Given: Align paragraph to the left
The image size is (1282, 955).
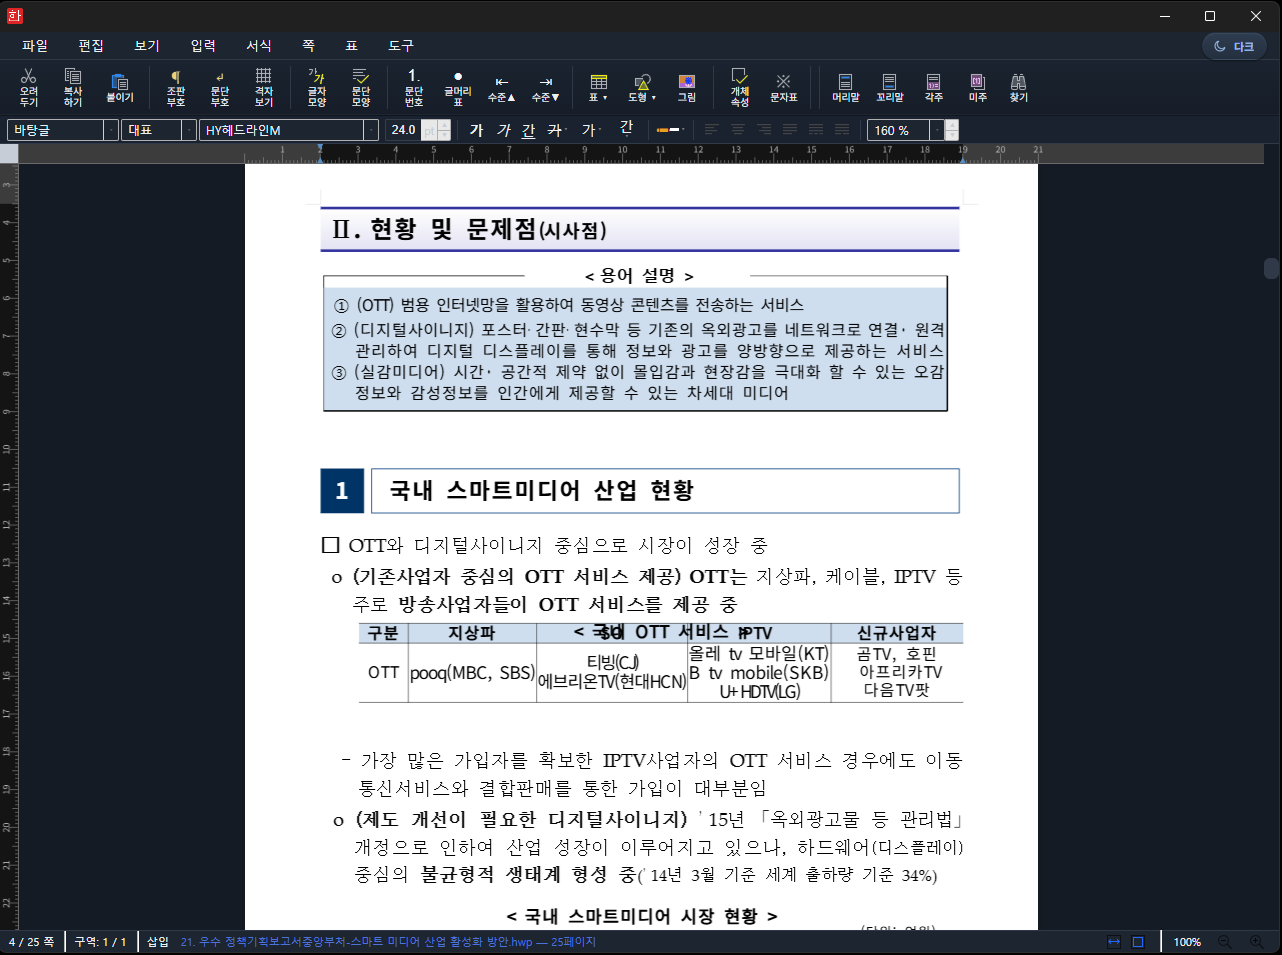Looking at the screenshot, I should pyautogui.click(x=712, y=130).
